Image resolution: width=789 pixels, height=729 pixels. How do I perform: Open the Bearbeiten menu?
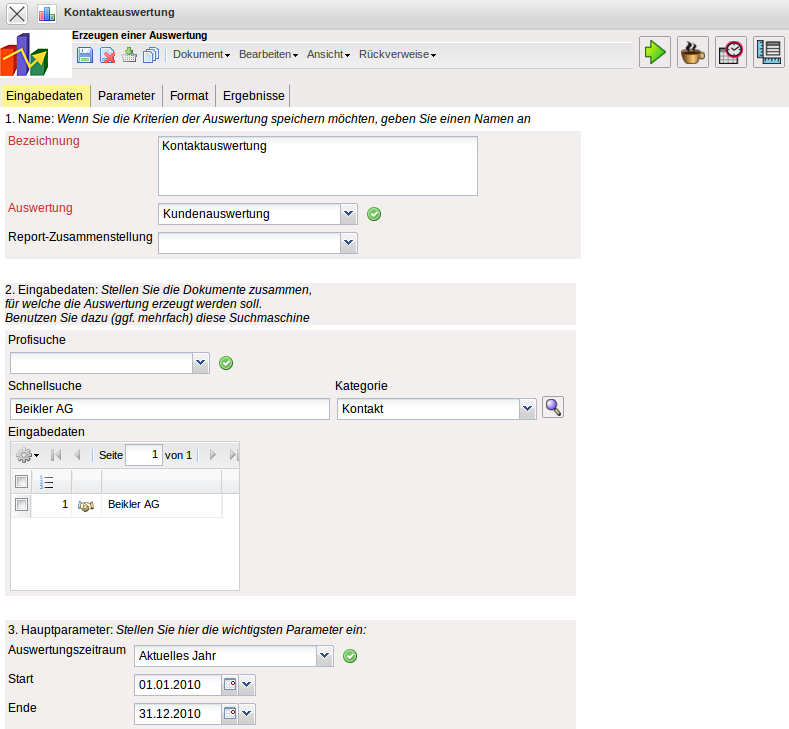[x=267, y=55]
